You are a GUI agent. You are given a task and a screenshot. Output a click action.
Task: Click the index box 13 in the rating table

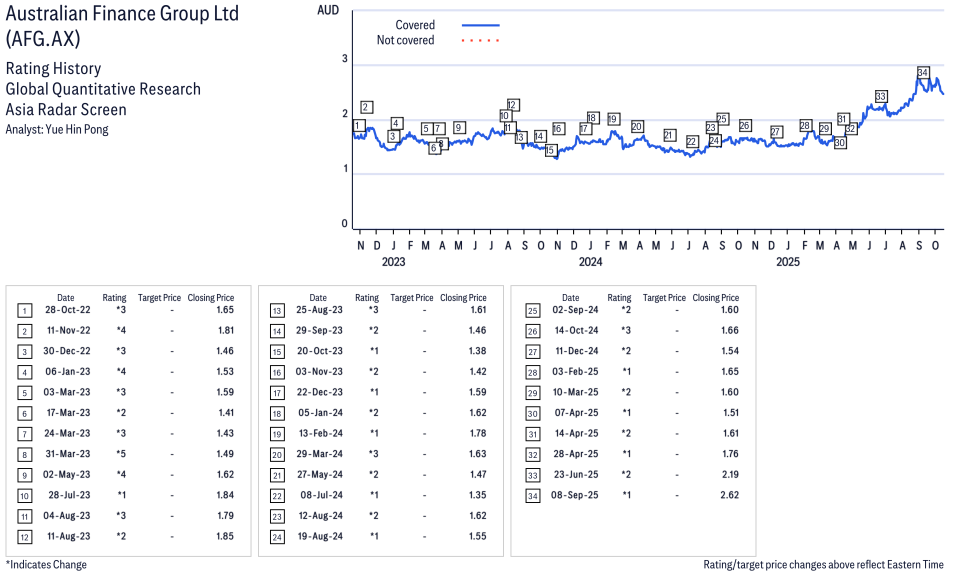[x=276, y=311]
